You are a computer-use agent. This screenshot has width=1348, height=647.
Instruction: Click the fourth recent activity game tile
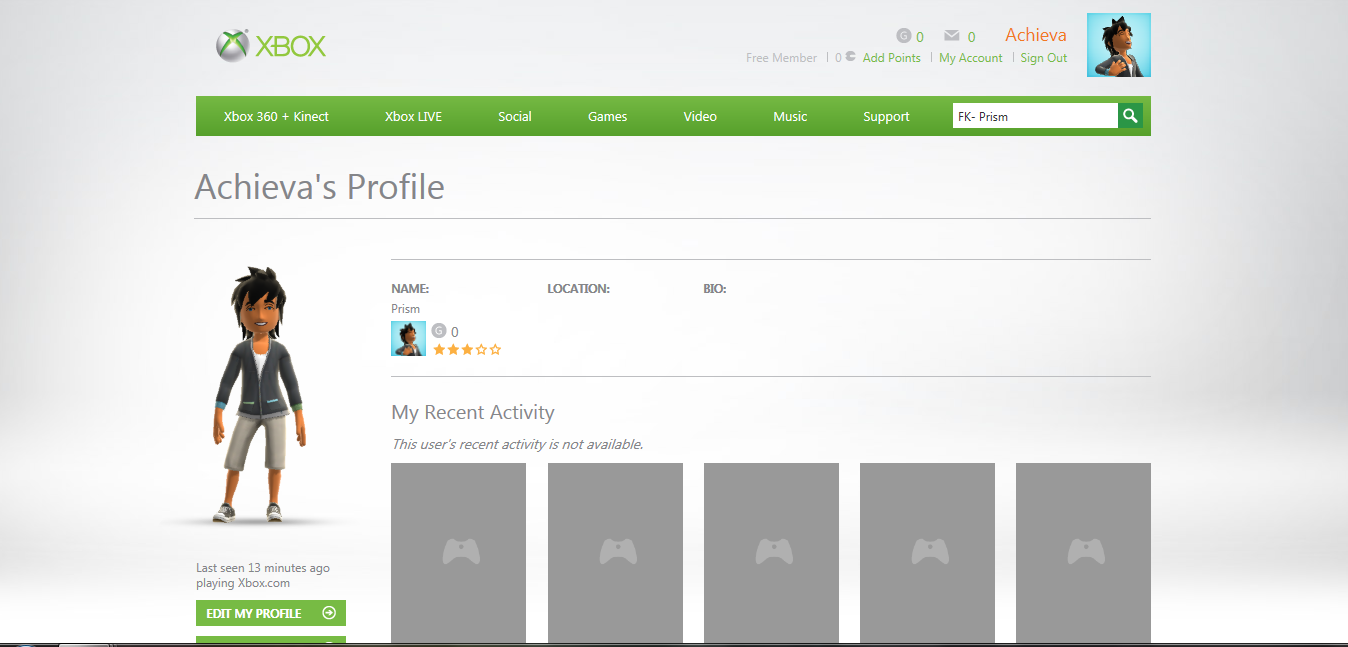pyautogui.click(x=927, y=552)
